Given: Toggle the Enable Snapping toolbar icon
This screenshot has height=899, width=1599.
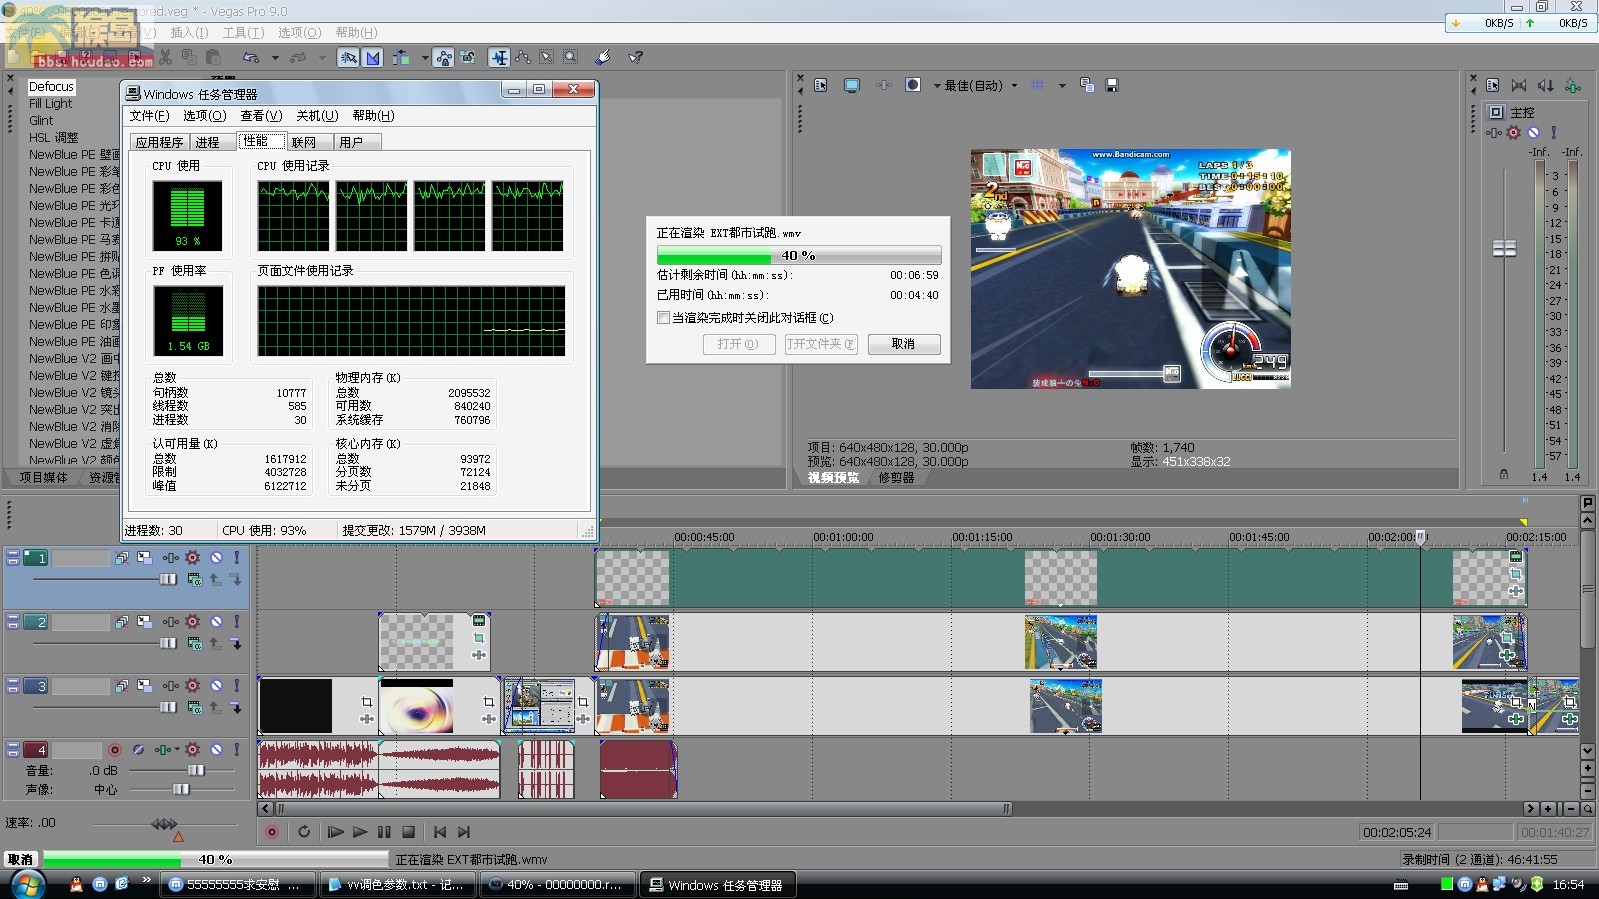Looking at the screenshot, I should point(348,58).
